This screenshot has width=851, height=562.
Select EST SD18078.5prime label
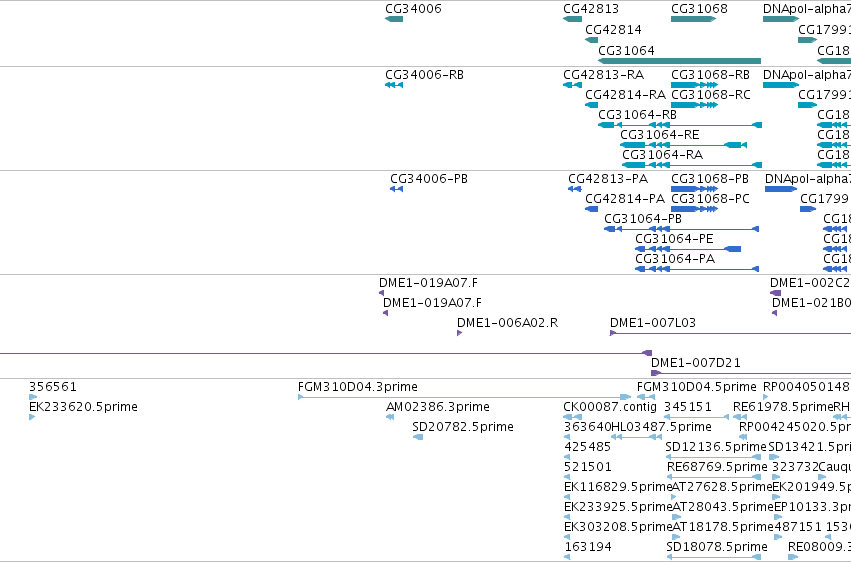point(717,547)
